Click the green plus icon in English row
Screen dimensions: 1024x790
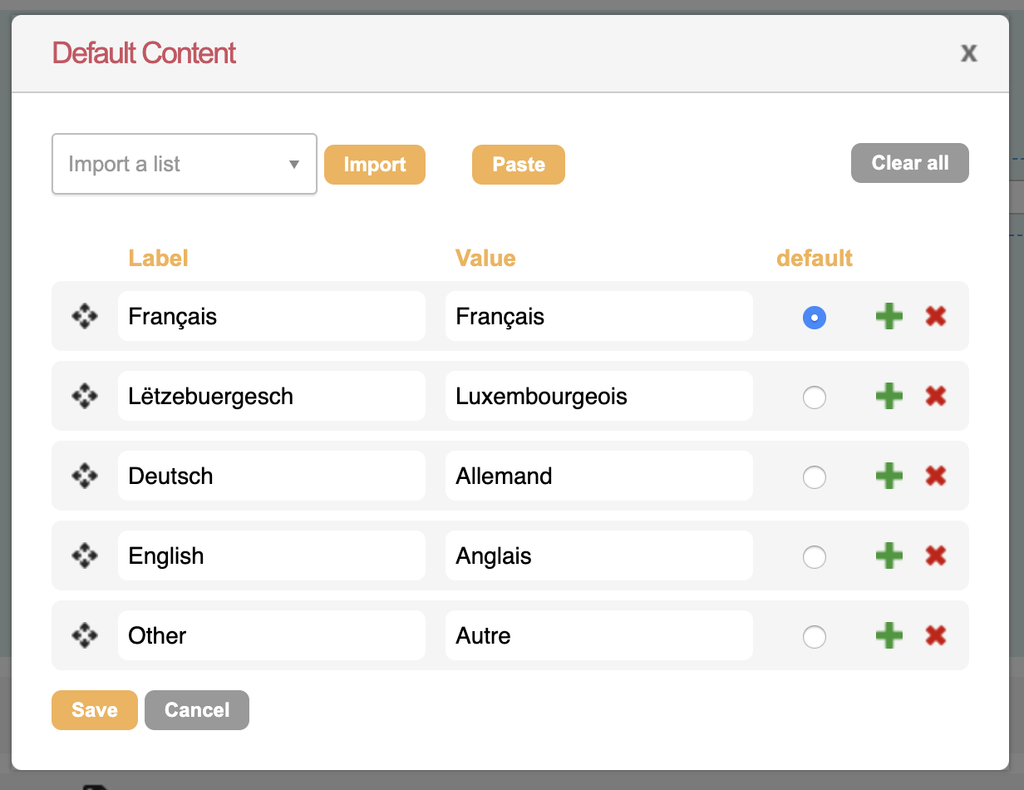click(x=889, y=556)
